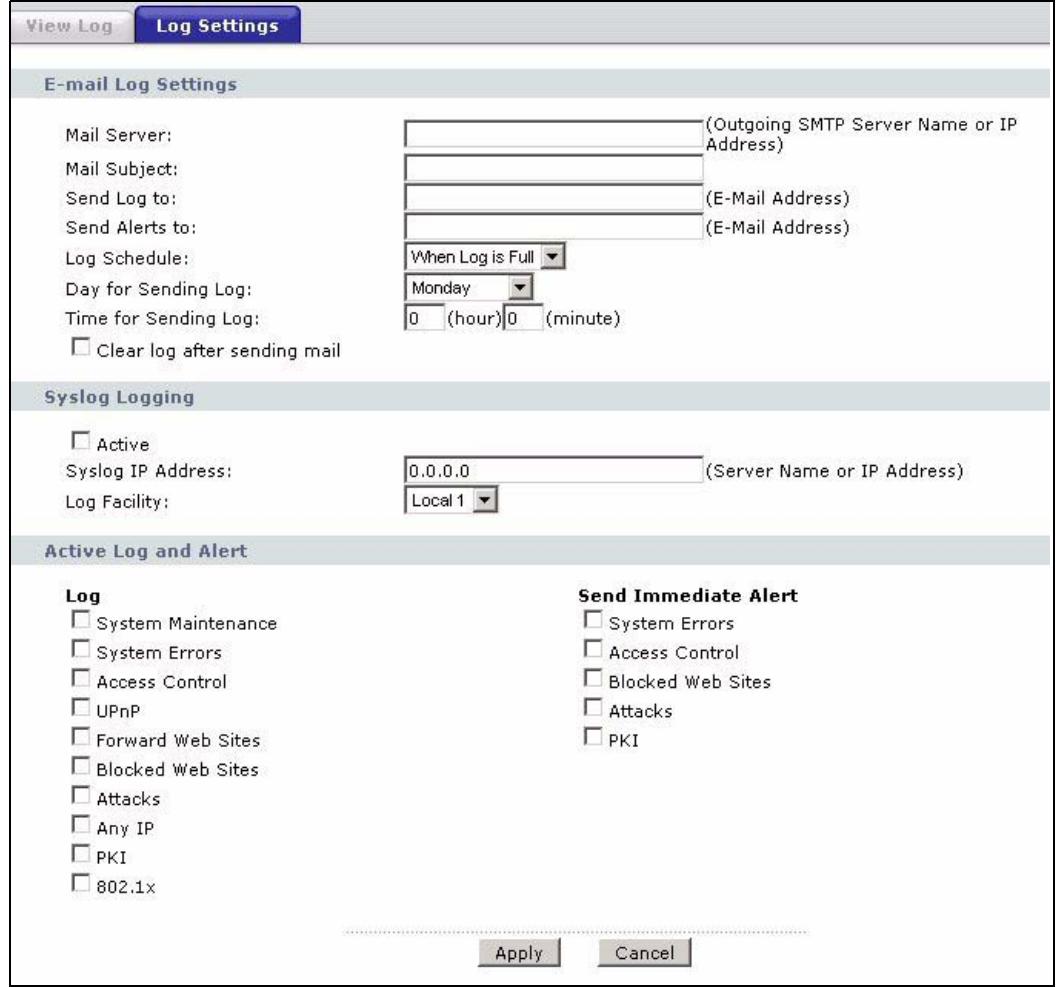The image size is (1059, 987).
Task: Enable Attacks immediate alert checkbox
Action: [593, 707]
